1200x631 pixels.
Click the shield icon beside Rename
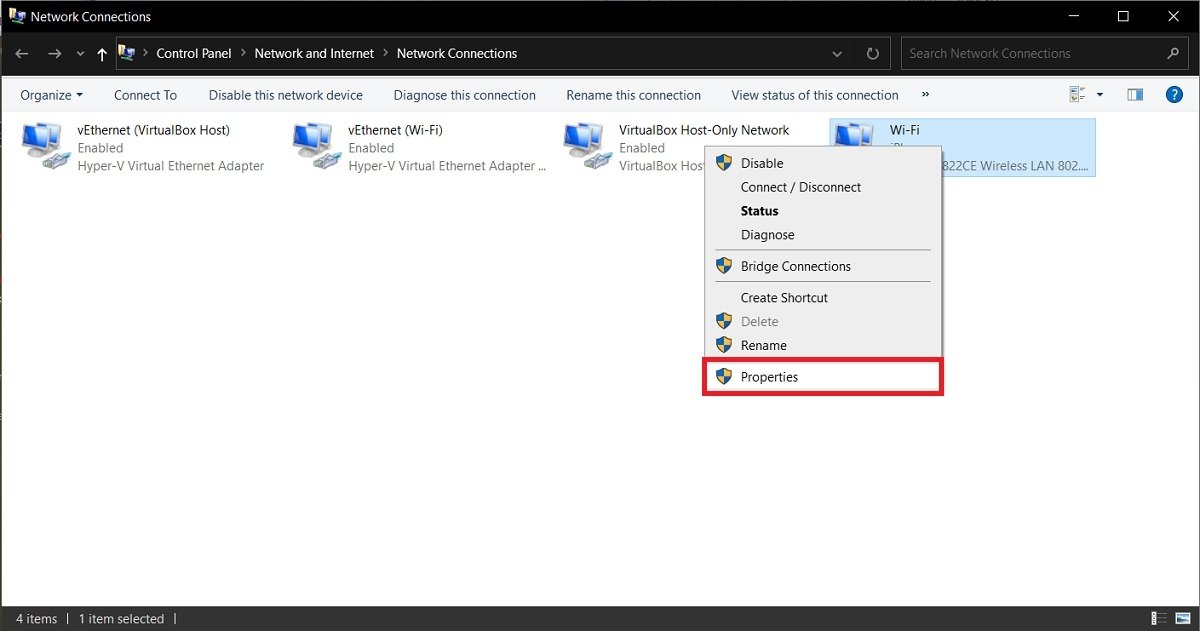[x=724, y=345]
